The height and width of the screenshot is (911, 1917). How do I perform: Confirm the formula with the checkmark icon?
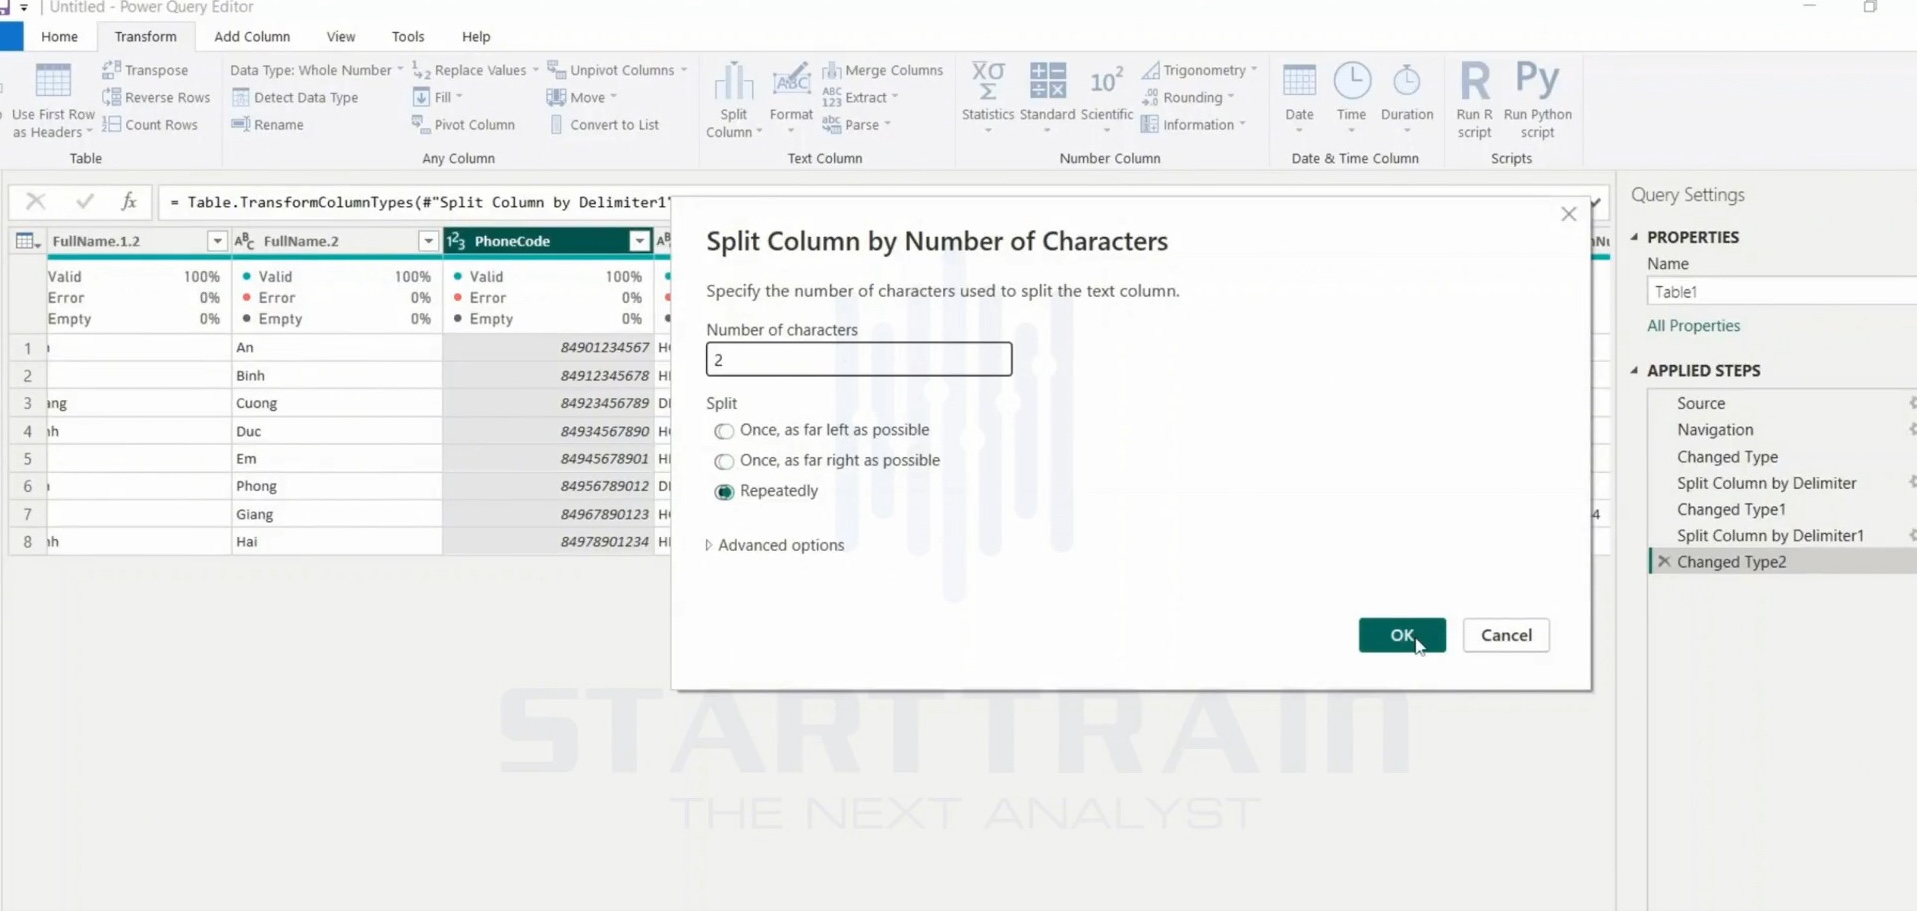tap(84, 202)
